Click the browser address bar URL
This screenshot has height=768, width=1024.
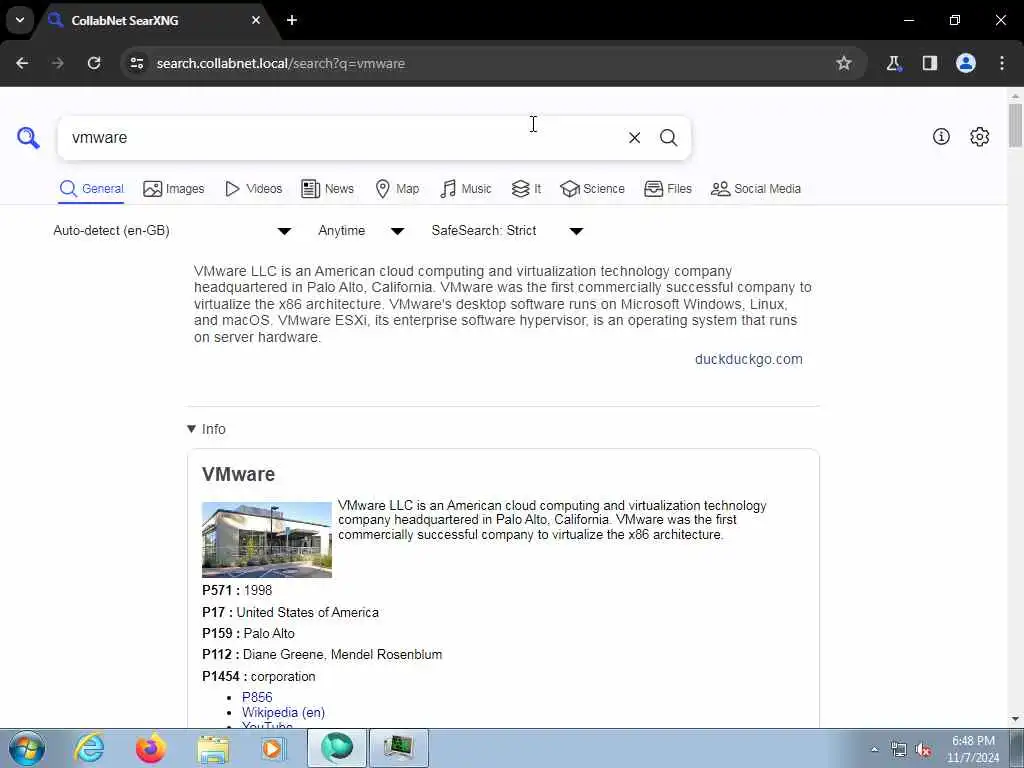(x=281, y=63)
